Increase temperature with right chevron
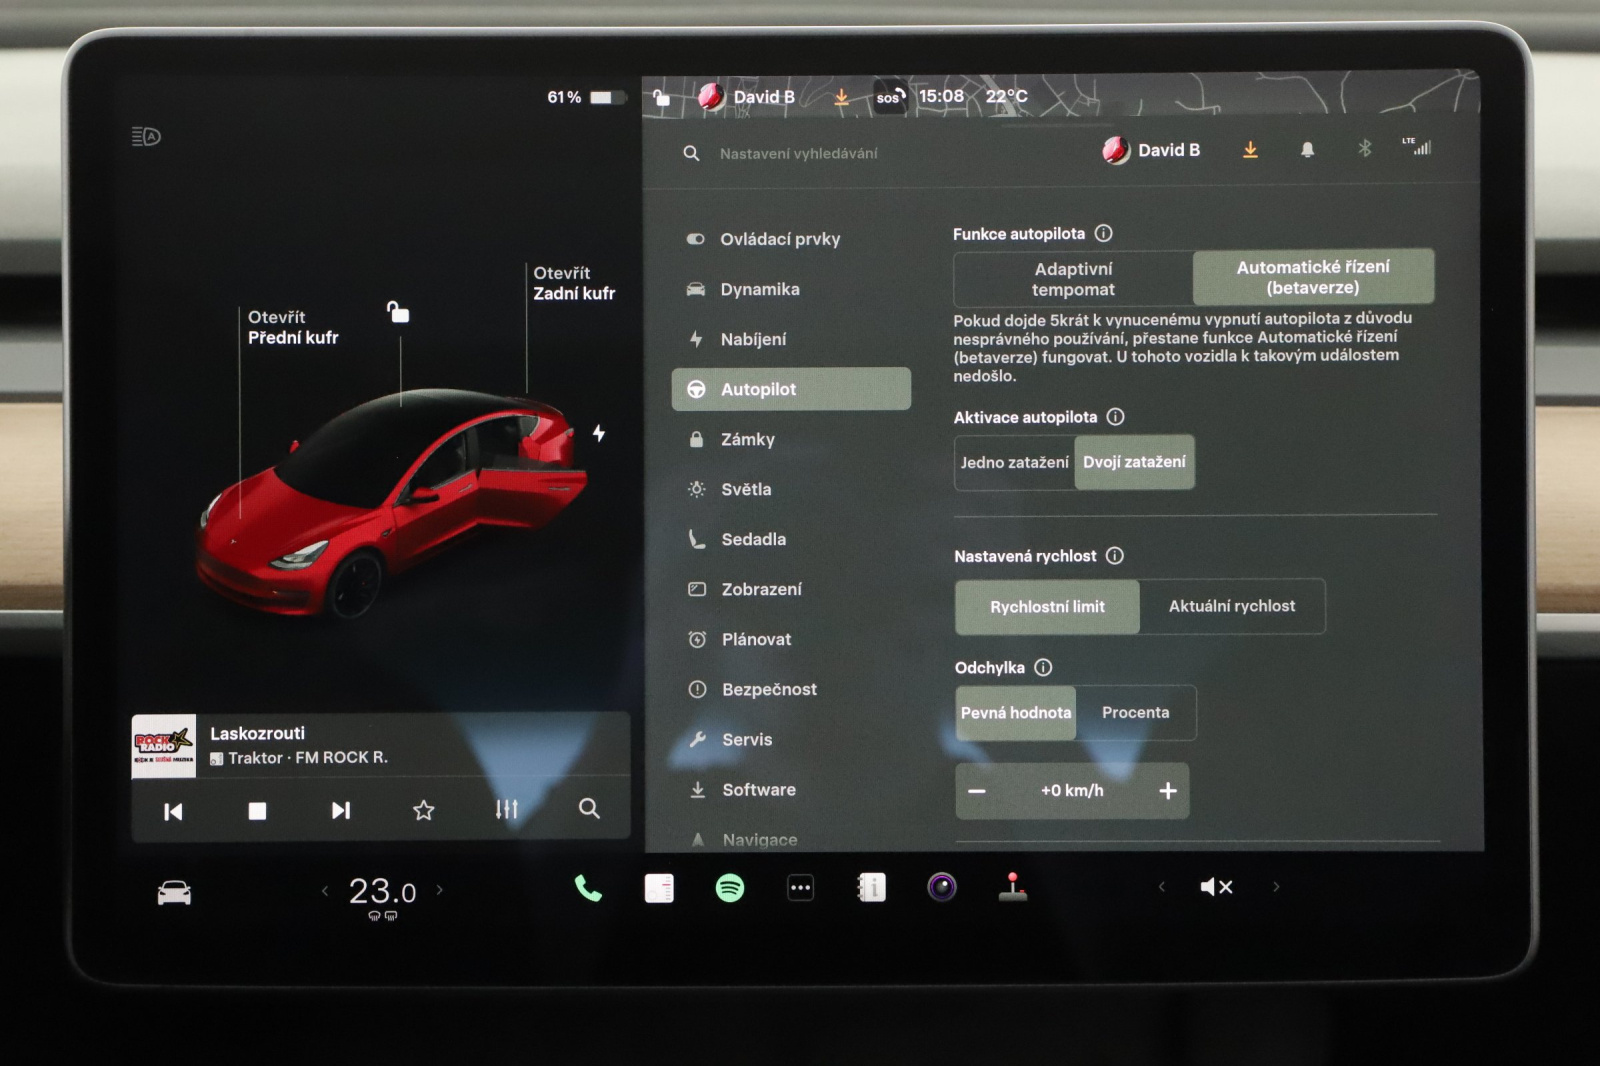Image resolution: width=1600 pixels, height=1066 pixels. 440,890
